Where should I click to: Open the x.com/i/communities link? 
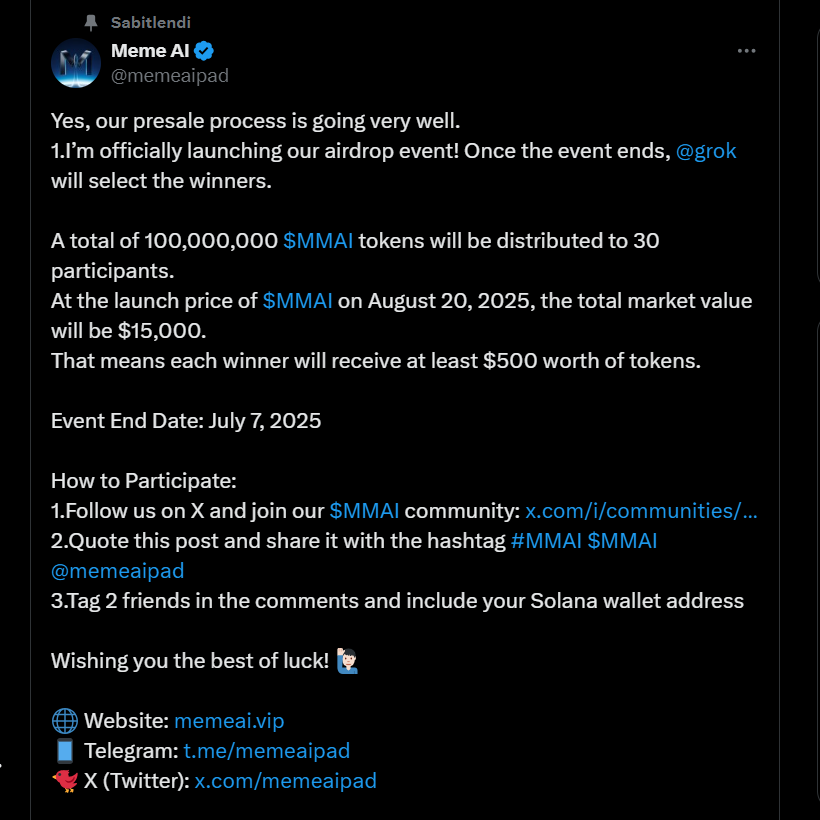point(641,511)
